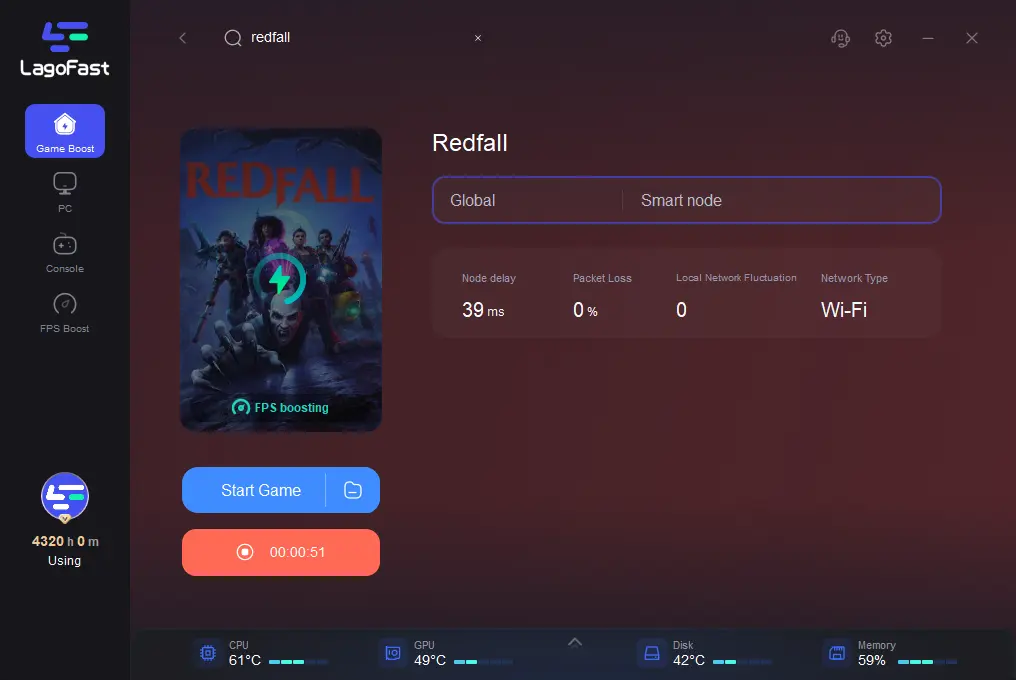1016x680 pixels.
Task: Click the LagoFast logo
Action: tap(65, 49)
